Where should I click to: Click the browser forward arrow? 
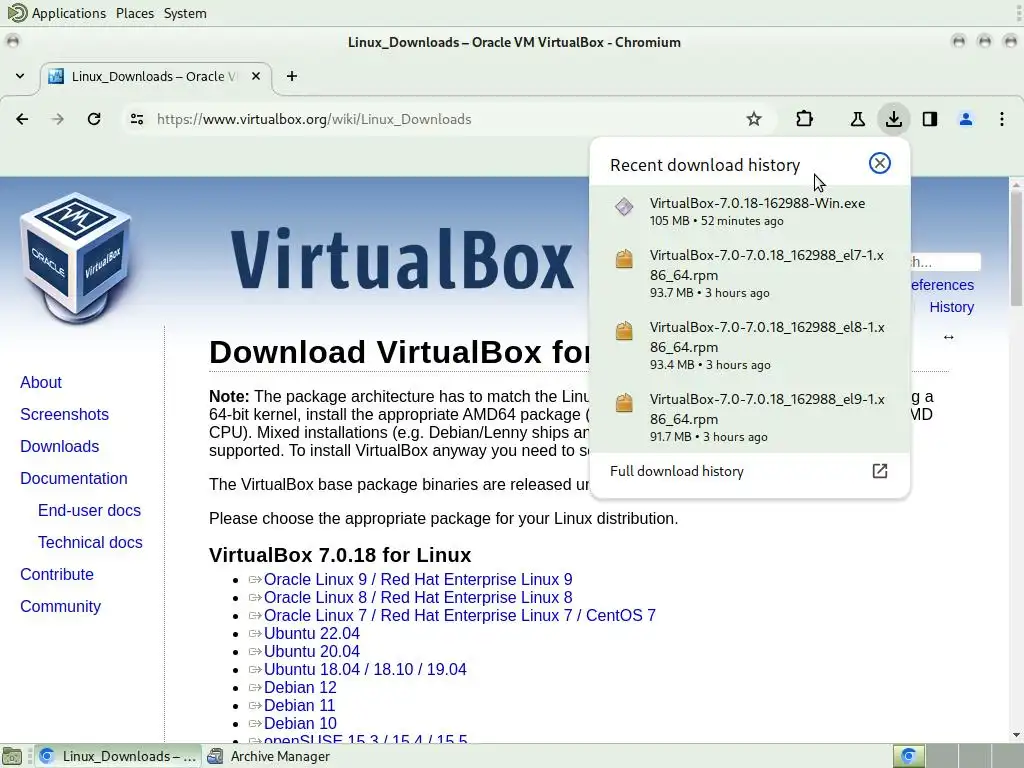tap(57, 119)
